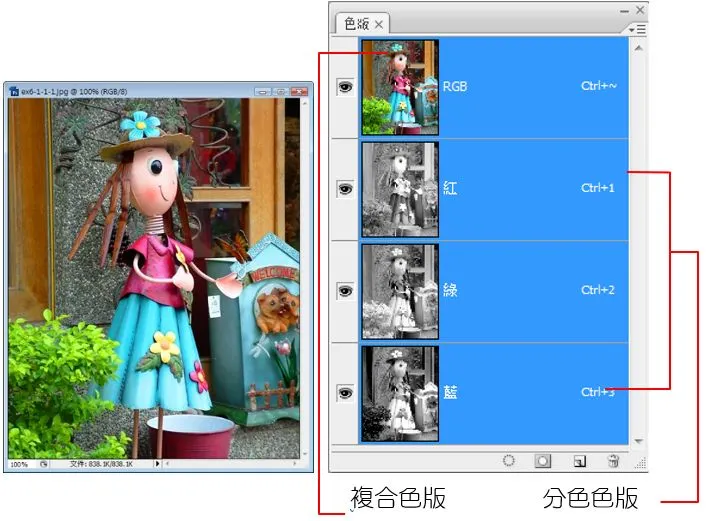Click the 紅 channel name label
The width and height of the screenshot is (706, 521).
pos(450,188)
